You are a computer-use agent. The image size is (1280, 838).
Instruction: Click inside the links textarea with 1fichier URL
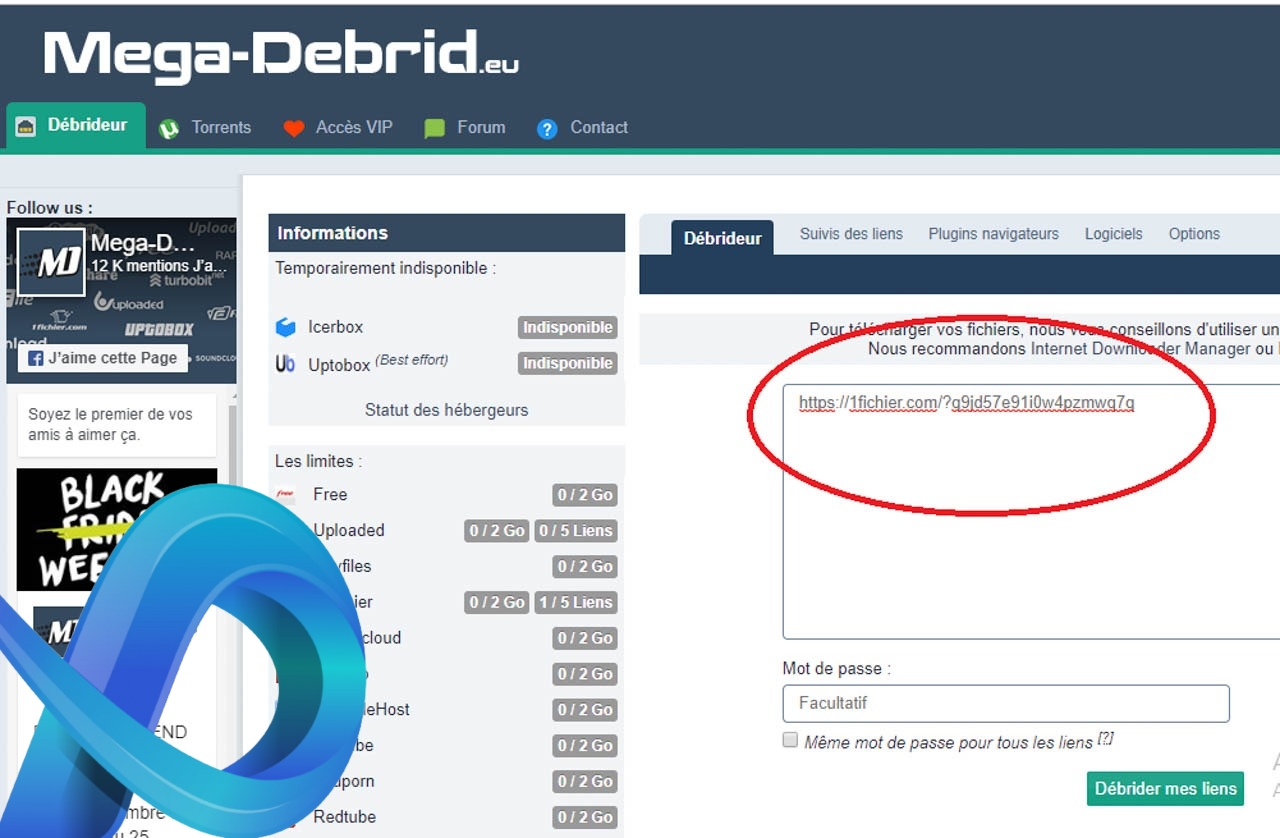(x=1031, y=511)
